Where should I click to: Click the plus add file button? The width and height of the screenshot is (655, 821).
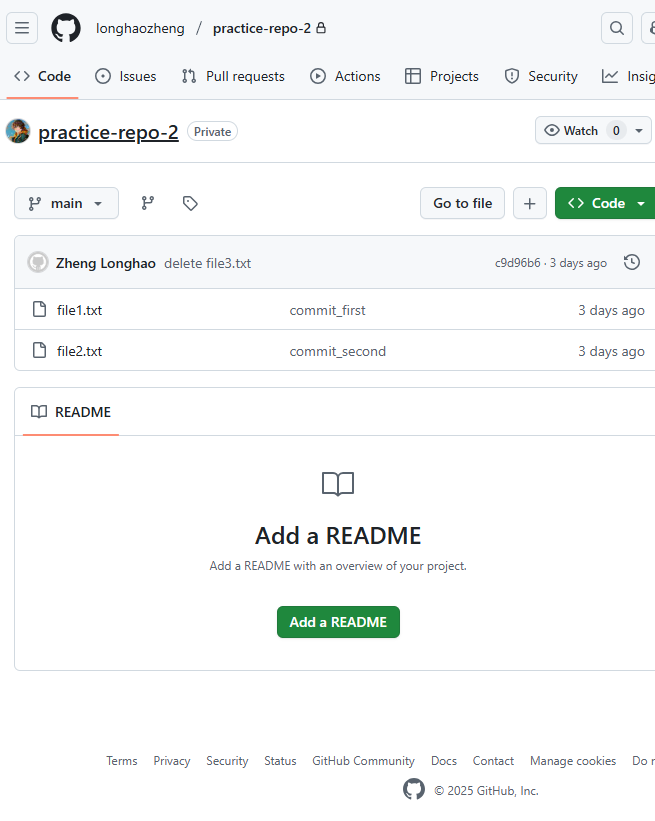click(x=530, y=203)
